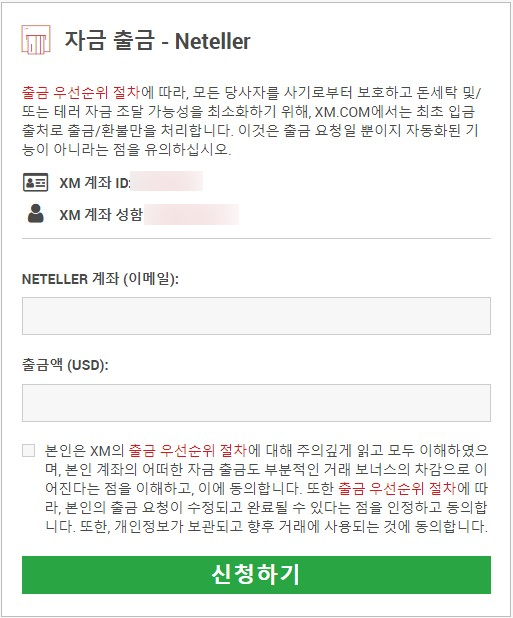Click the blurred account holder name value
The image size is (513, 618).
click(191, 214)
